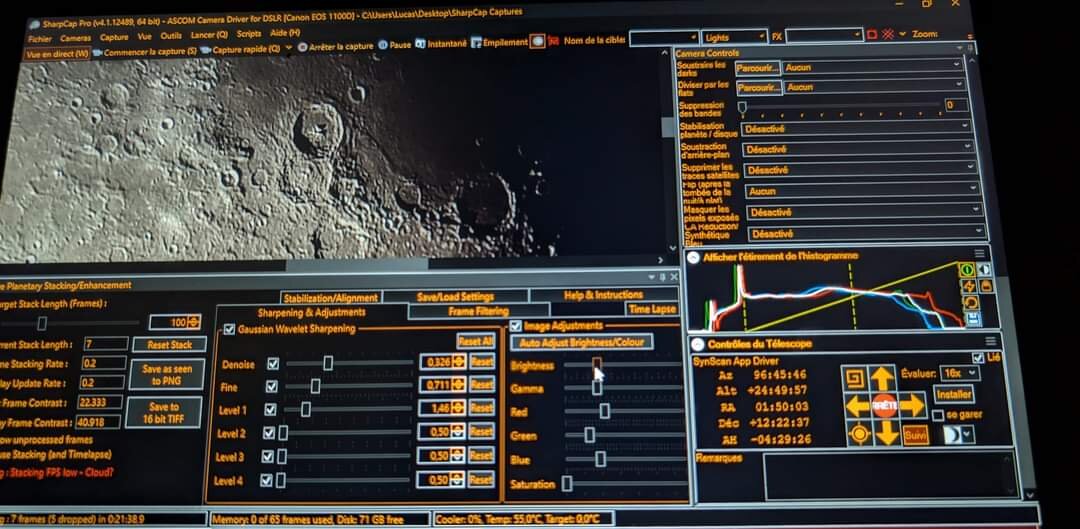Switch to Time Lapse tab
Image resolution: width=1080 pixels, height=529 pixels.
(x=653, y=309)
